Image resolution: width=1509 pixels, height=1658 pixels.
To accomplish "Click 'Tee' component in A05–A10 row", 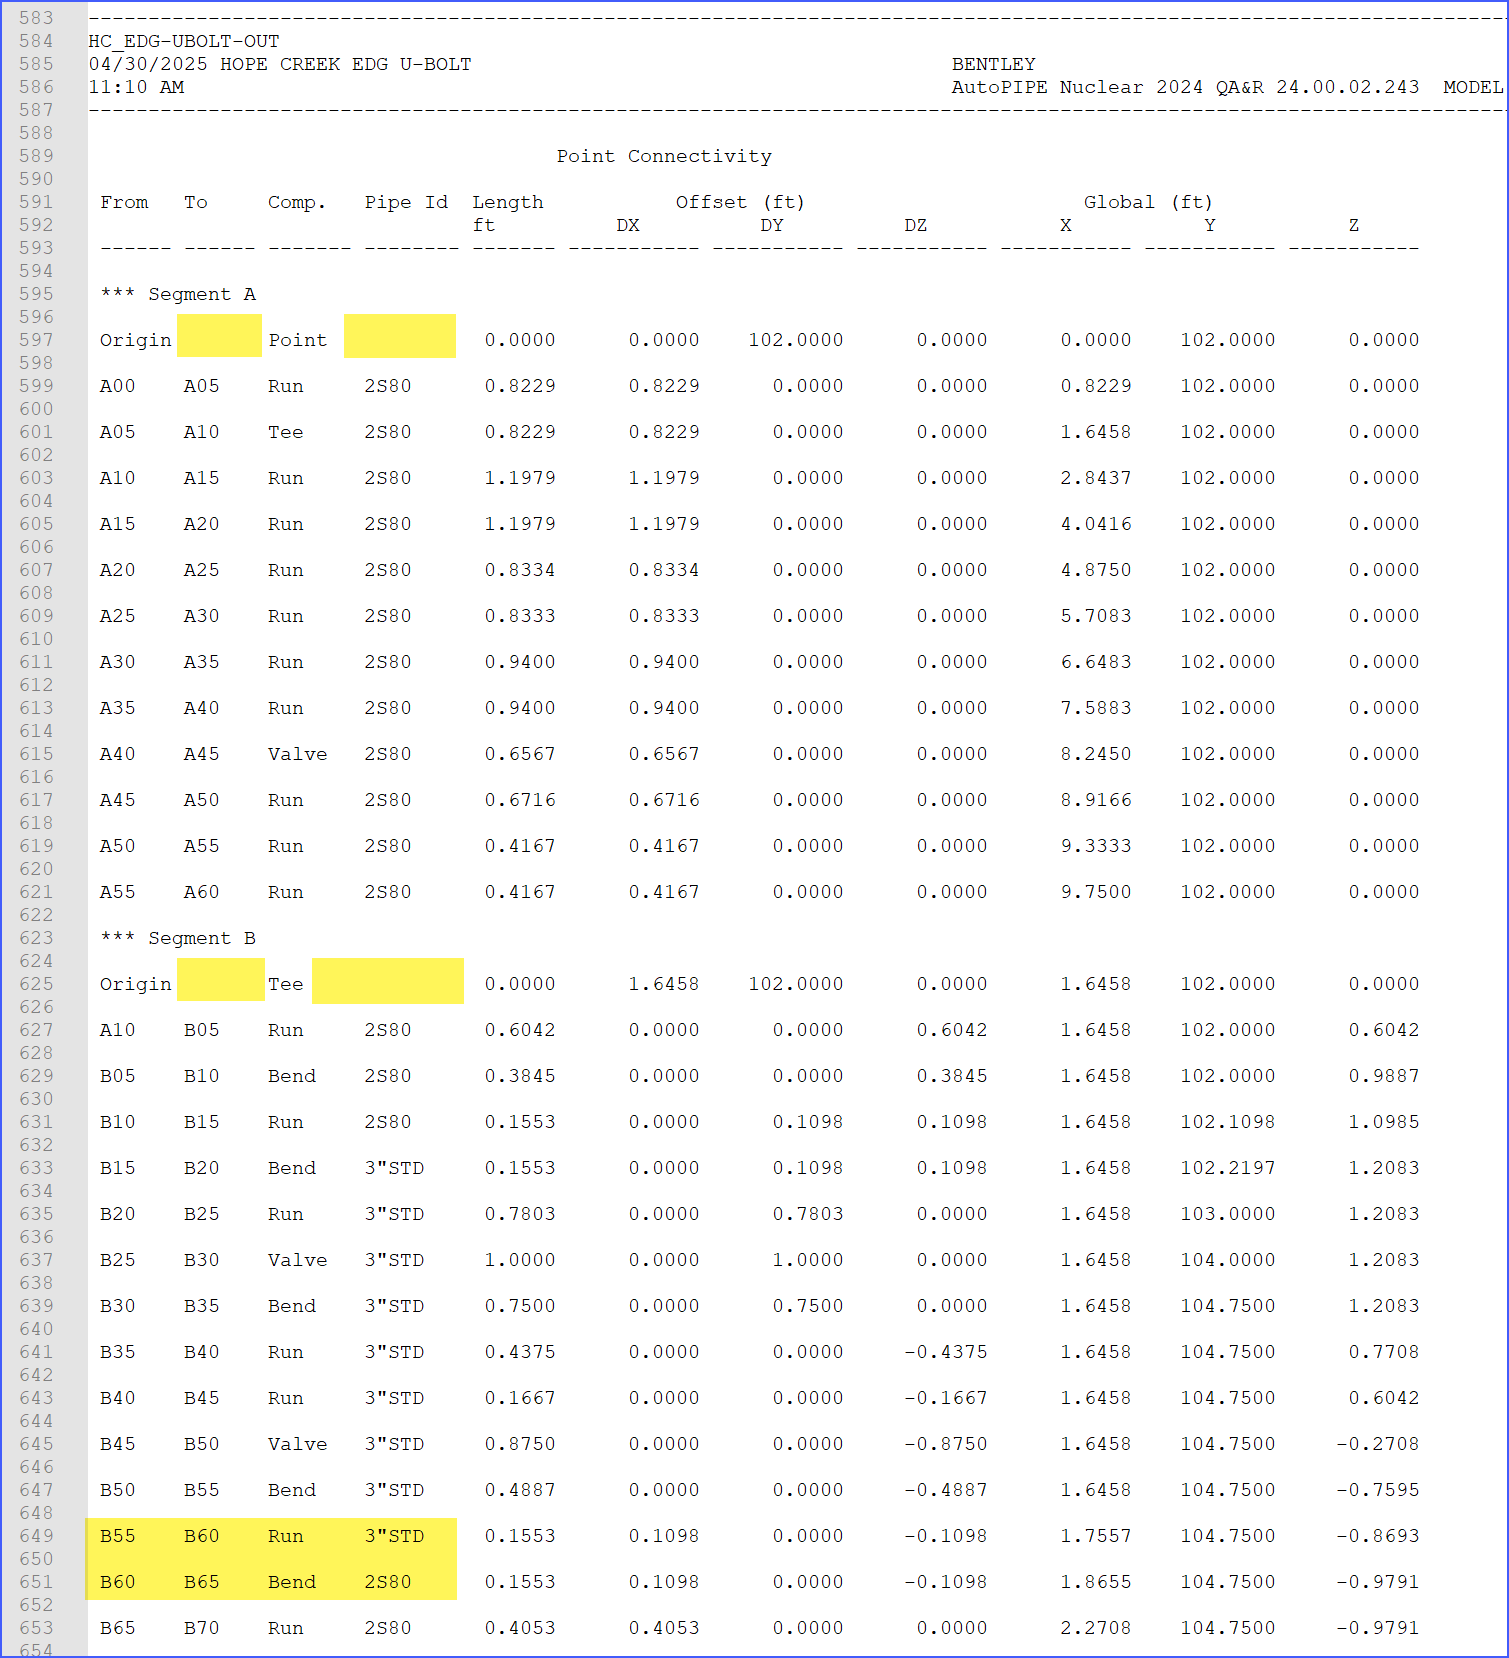I will [x=285, y=432].
